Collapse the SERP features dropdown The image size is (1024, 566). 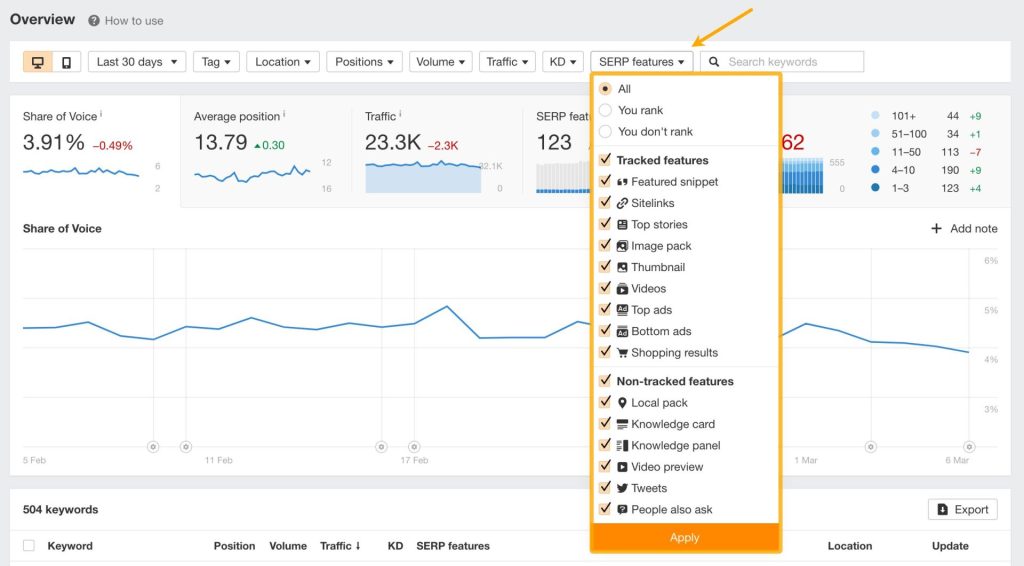coord(641,62)
